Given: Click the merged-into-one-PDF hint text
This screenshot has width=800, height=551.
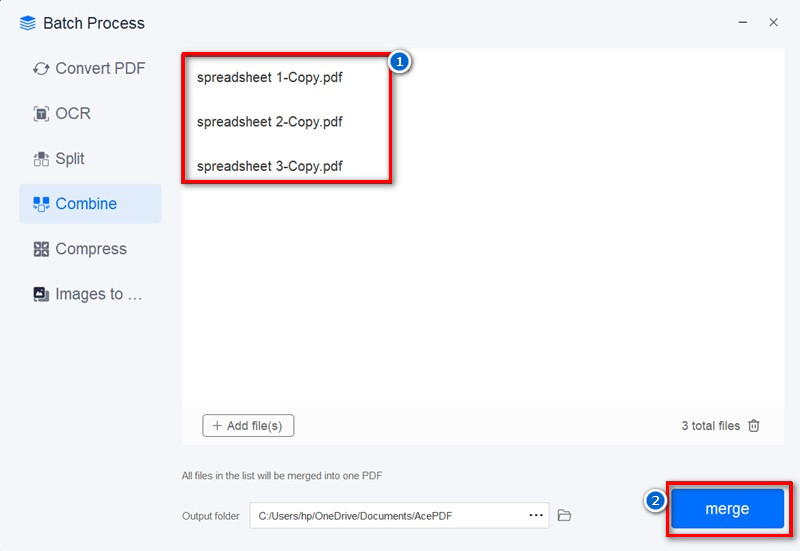Looking at the screenshot, I should pyautogui.click(x=282, y=475).
